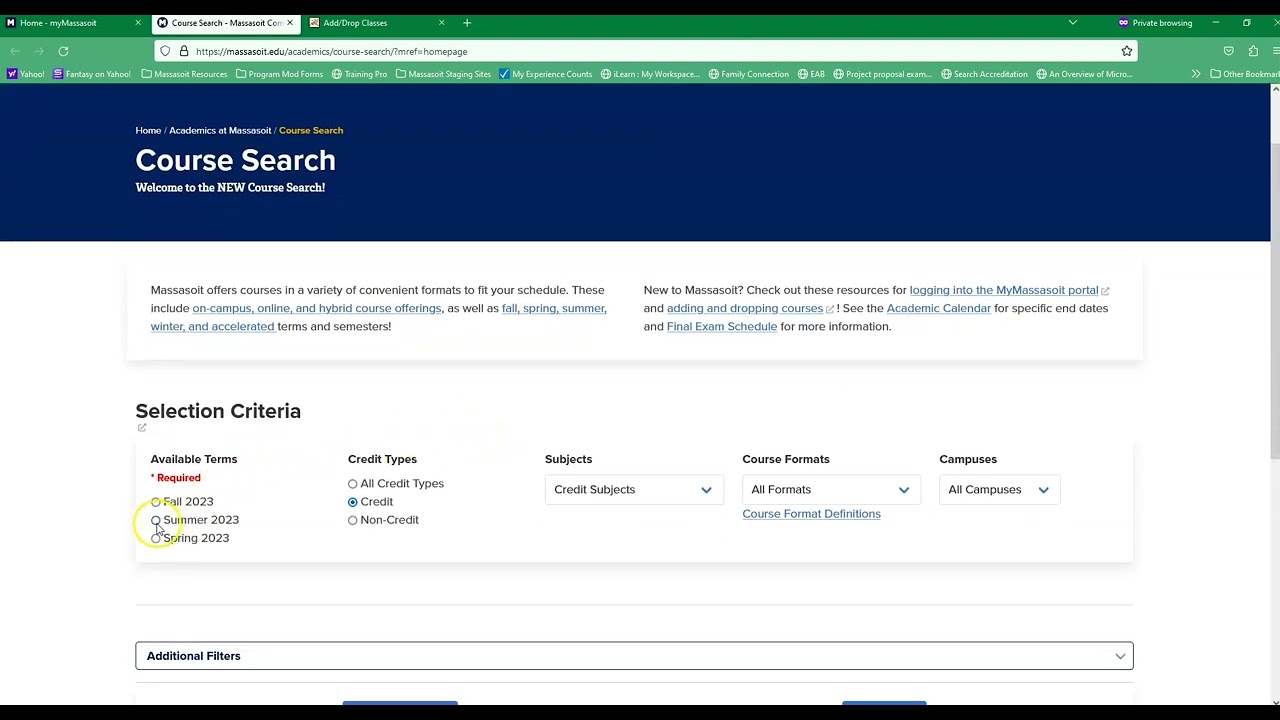1280x720 pixels.
Task: Show more bookmarks with the double chevron
Action: [x=1196, y=74]
